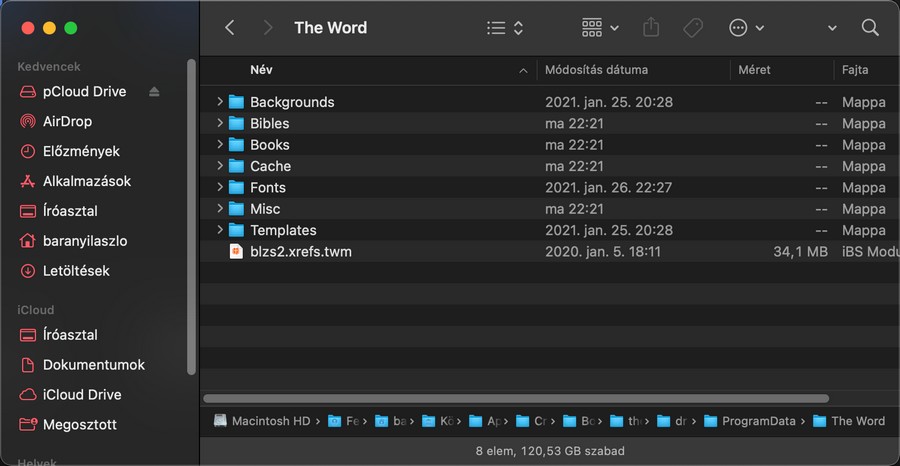Image resolution: width=900 pixels, height=466 pixels.
Task: Expand the Fonts folder
Action: 220,187
